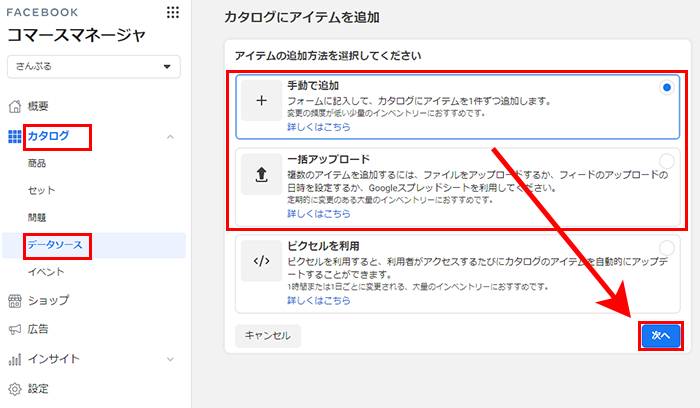Image resolution: width=700 pixels, height=408 pixels.
Task: Click the 一括アップロード option title
Action: tap(329, 159)
